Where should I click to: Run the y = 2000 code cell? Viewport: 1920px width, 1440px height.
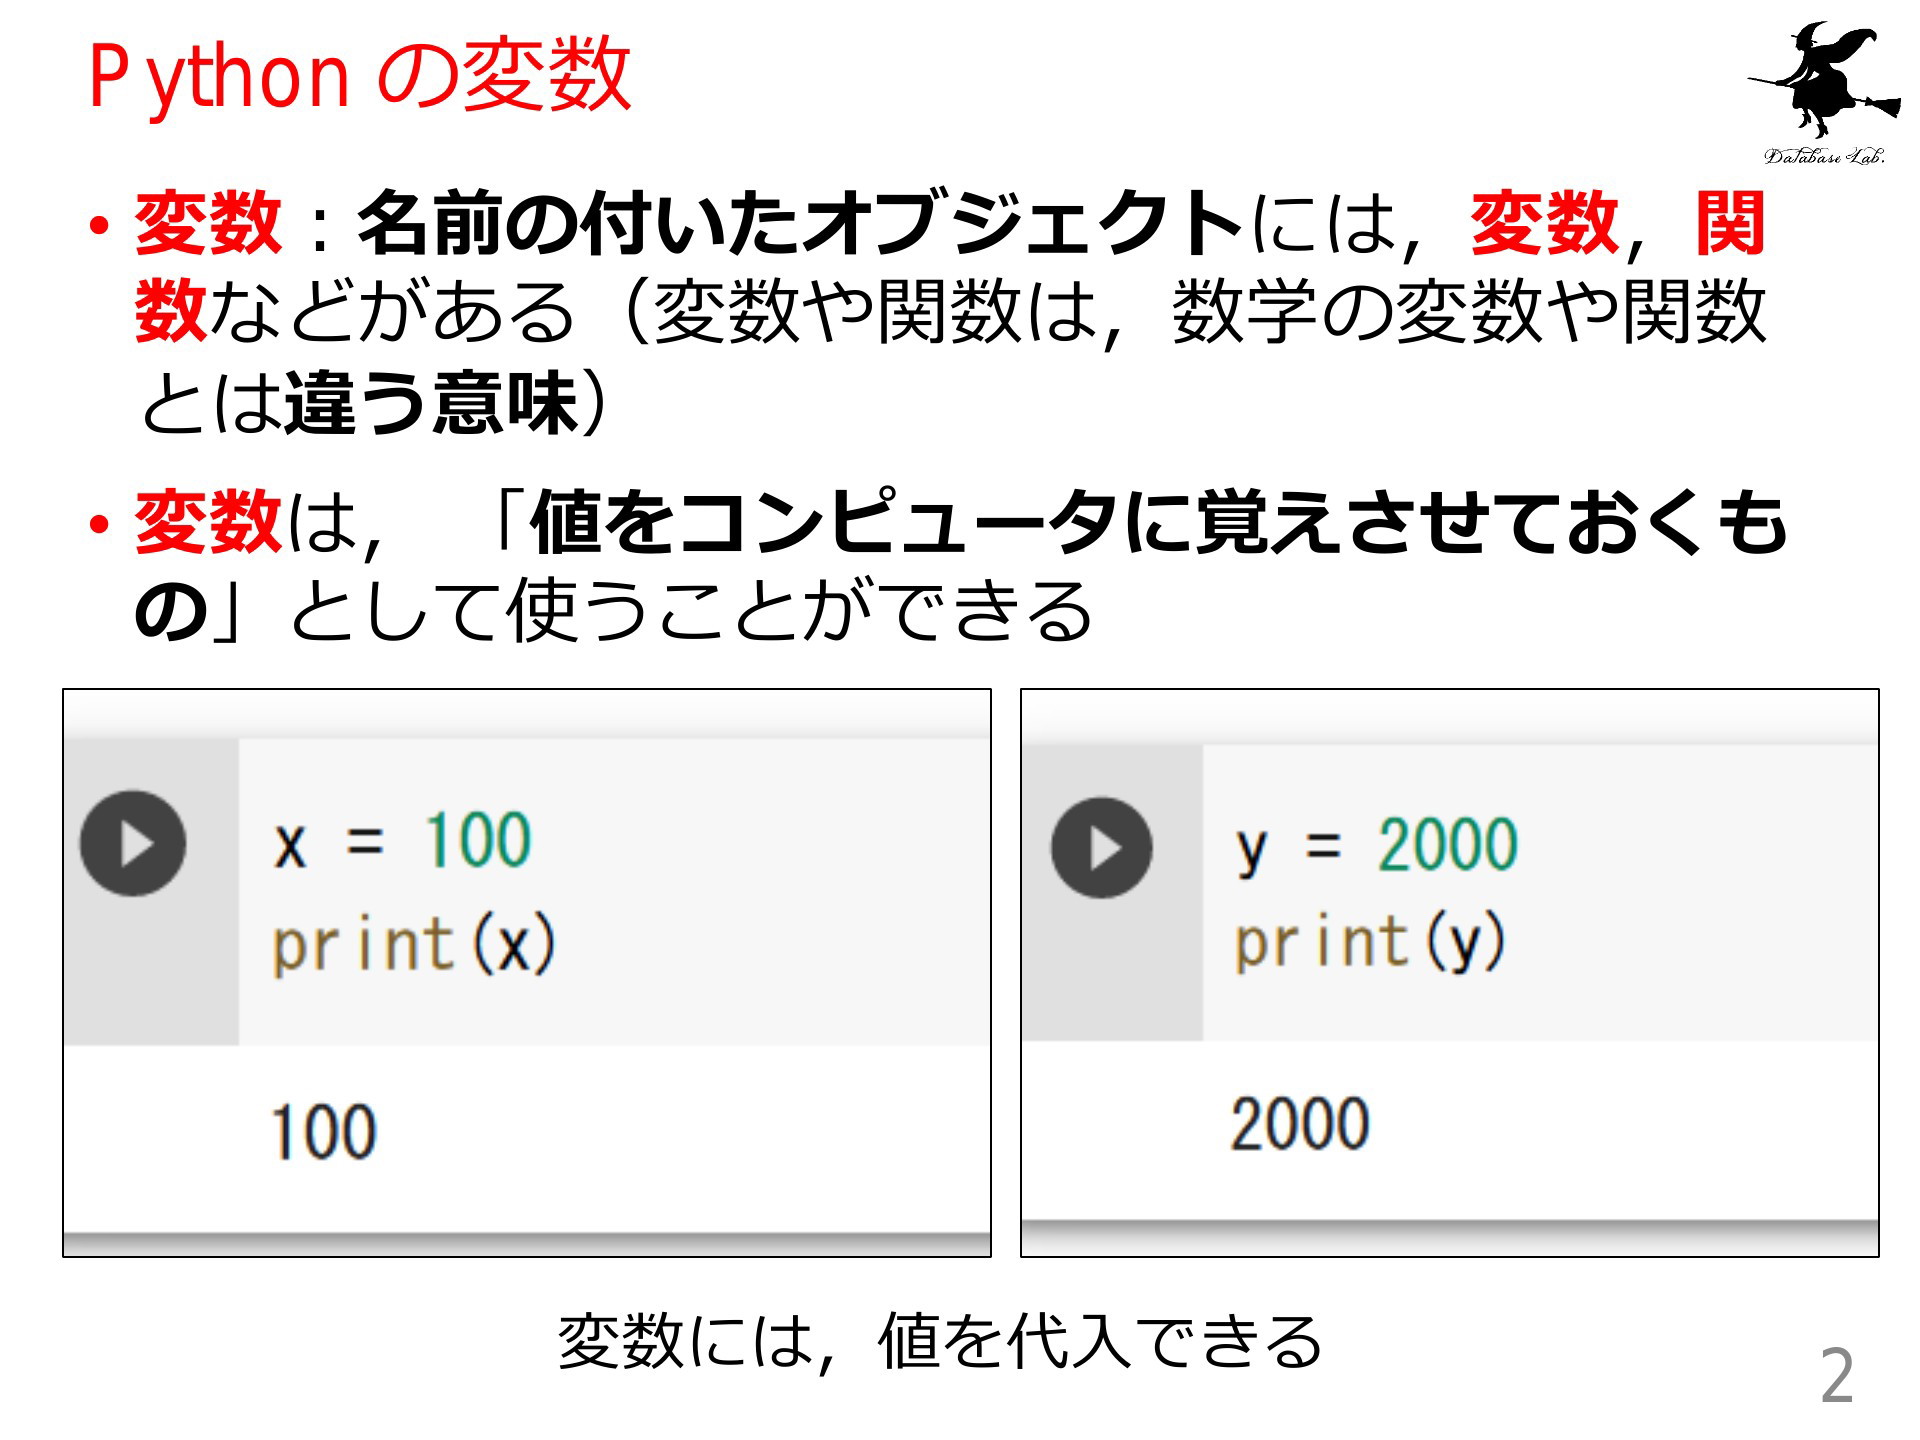click(x=1101, y=847)
